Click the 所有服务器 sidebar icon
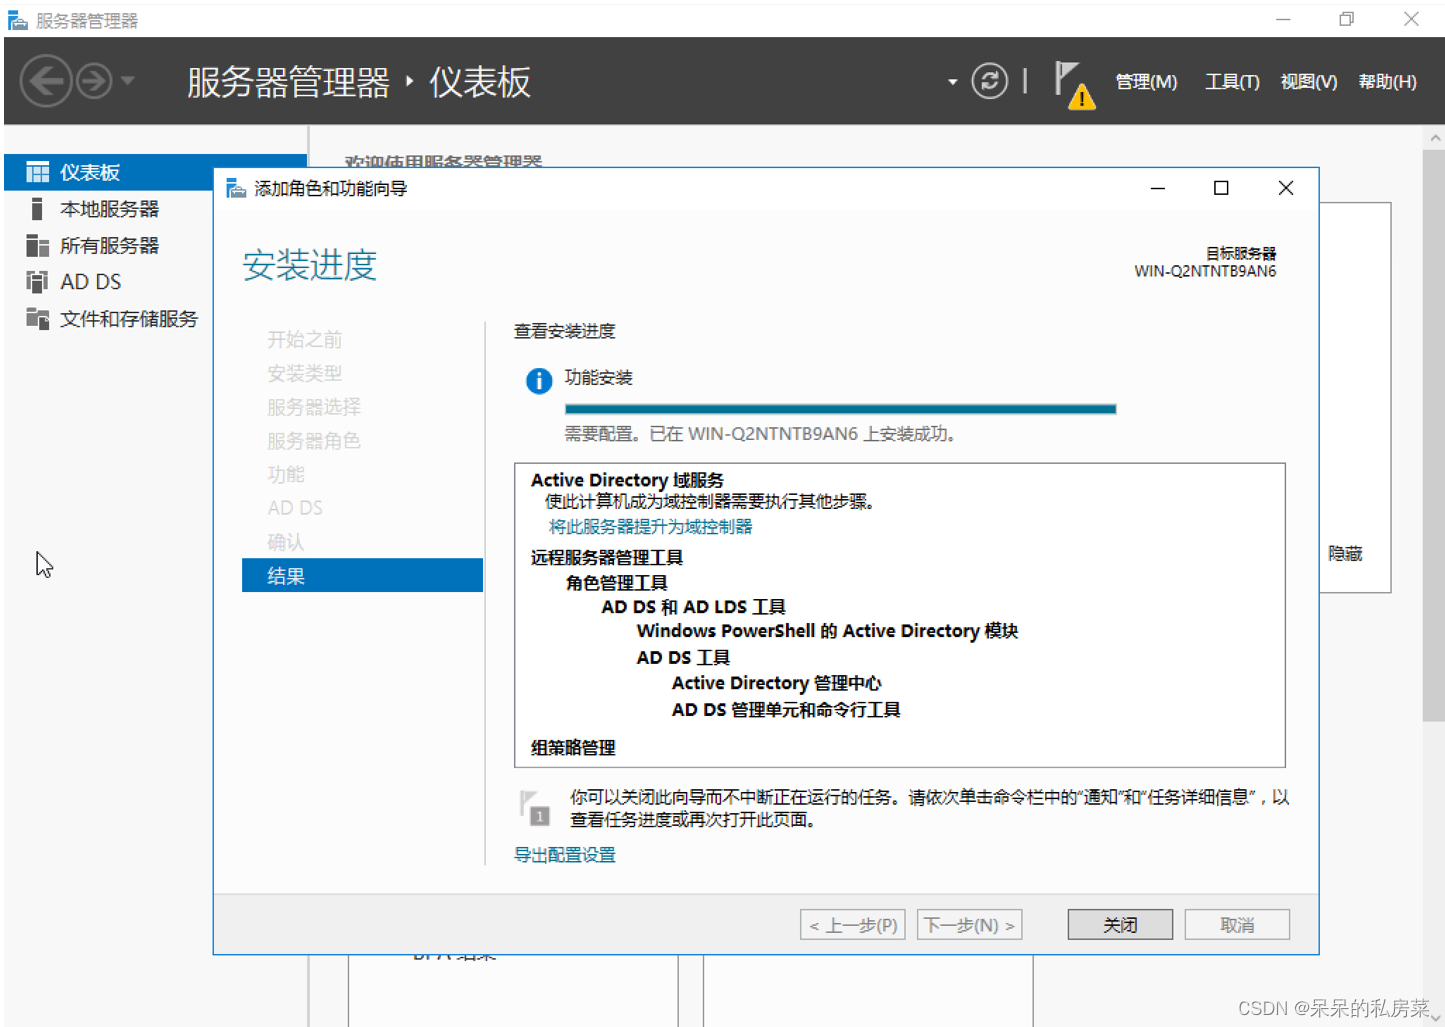Screen dimensions: 1445x1027 (x=37, y=245)
